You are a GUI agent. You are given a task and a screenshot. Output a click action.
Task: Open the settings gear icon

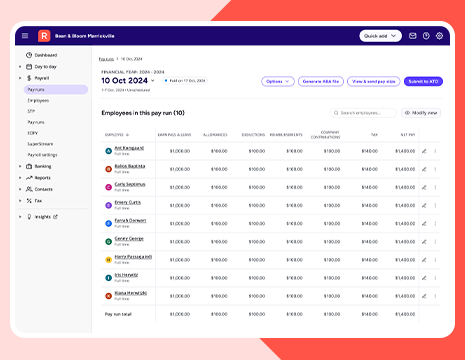pos(439,36)
